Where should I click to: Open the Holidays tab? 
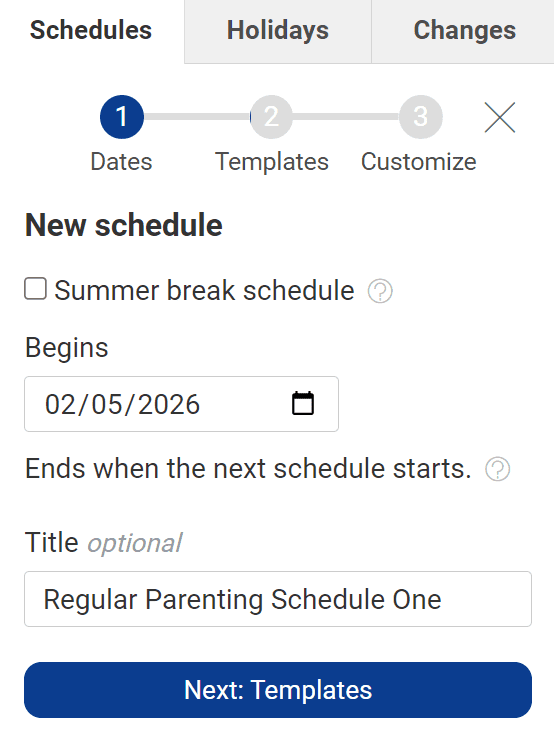click(278, 31)
